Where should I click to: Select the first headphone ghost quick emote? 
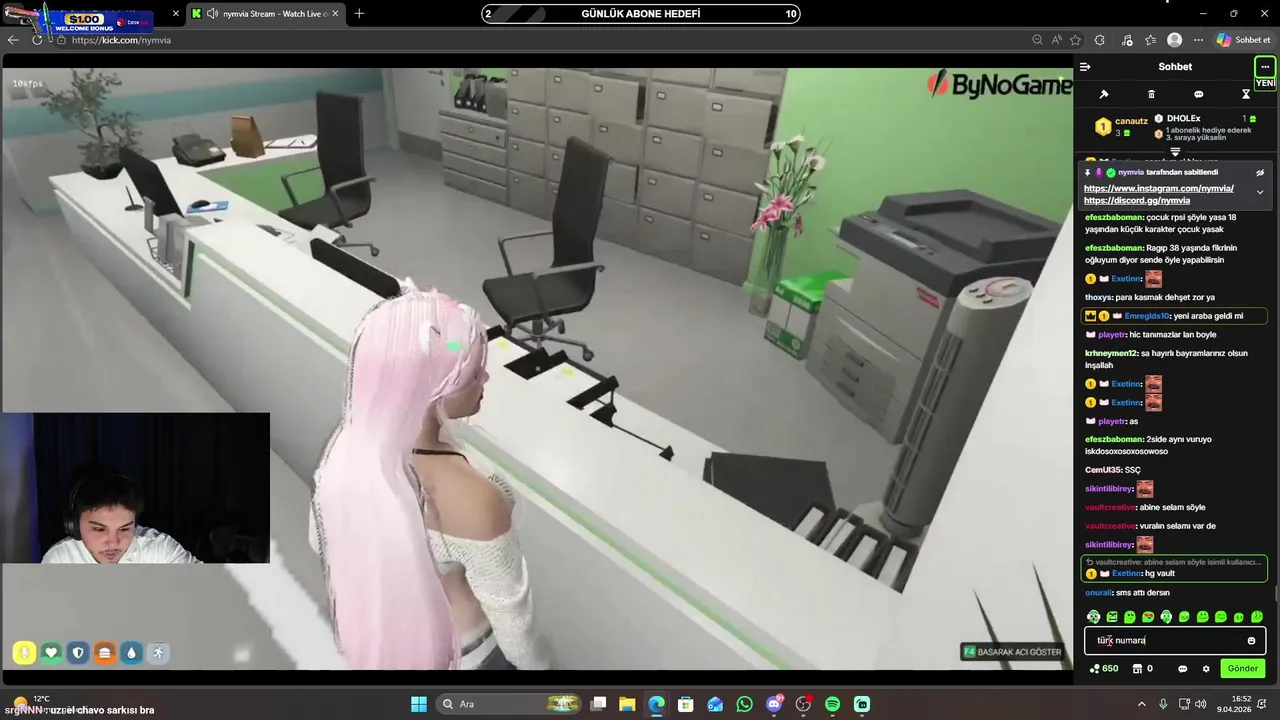coord(1093,617)
